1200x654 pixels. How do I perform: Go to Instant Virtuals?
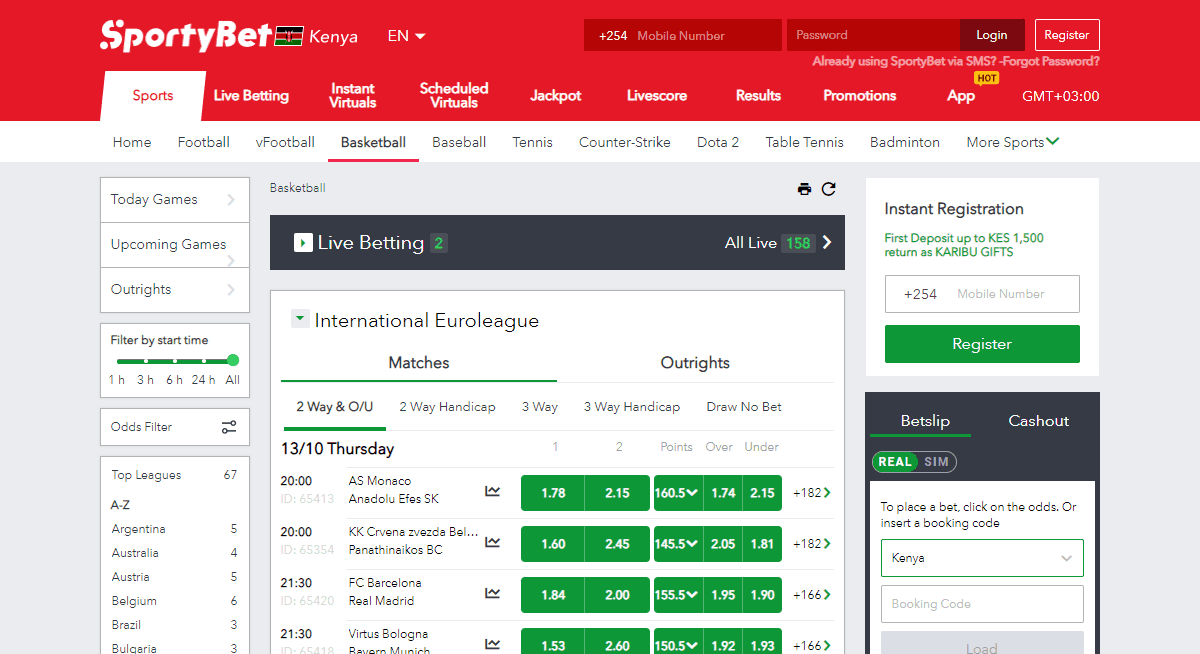353,96
